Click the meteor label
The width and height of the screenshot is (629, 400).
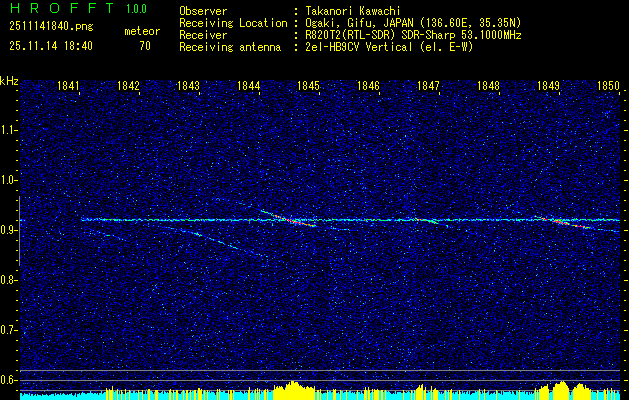[142, 31]
